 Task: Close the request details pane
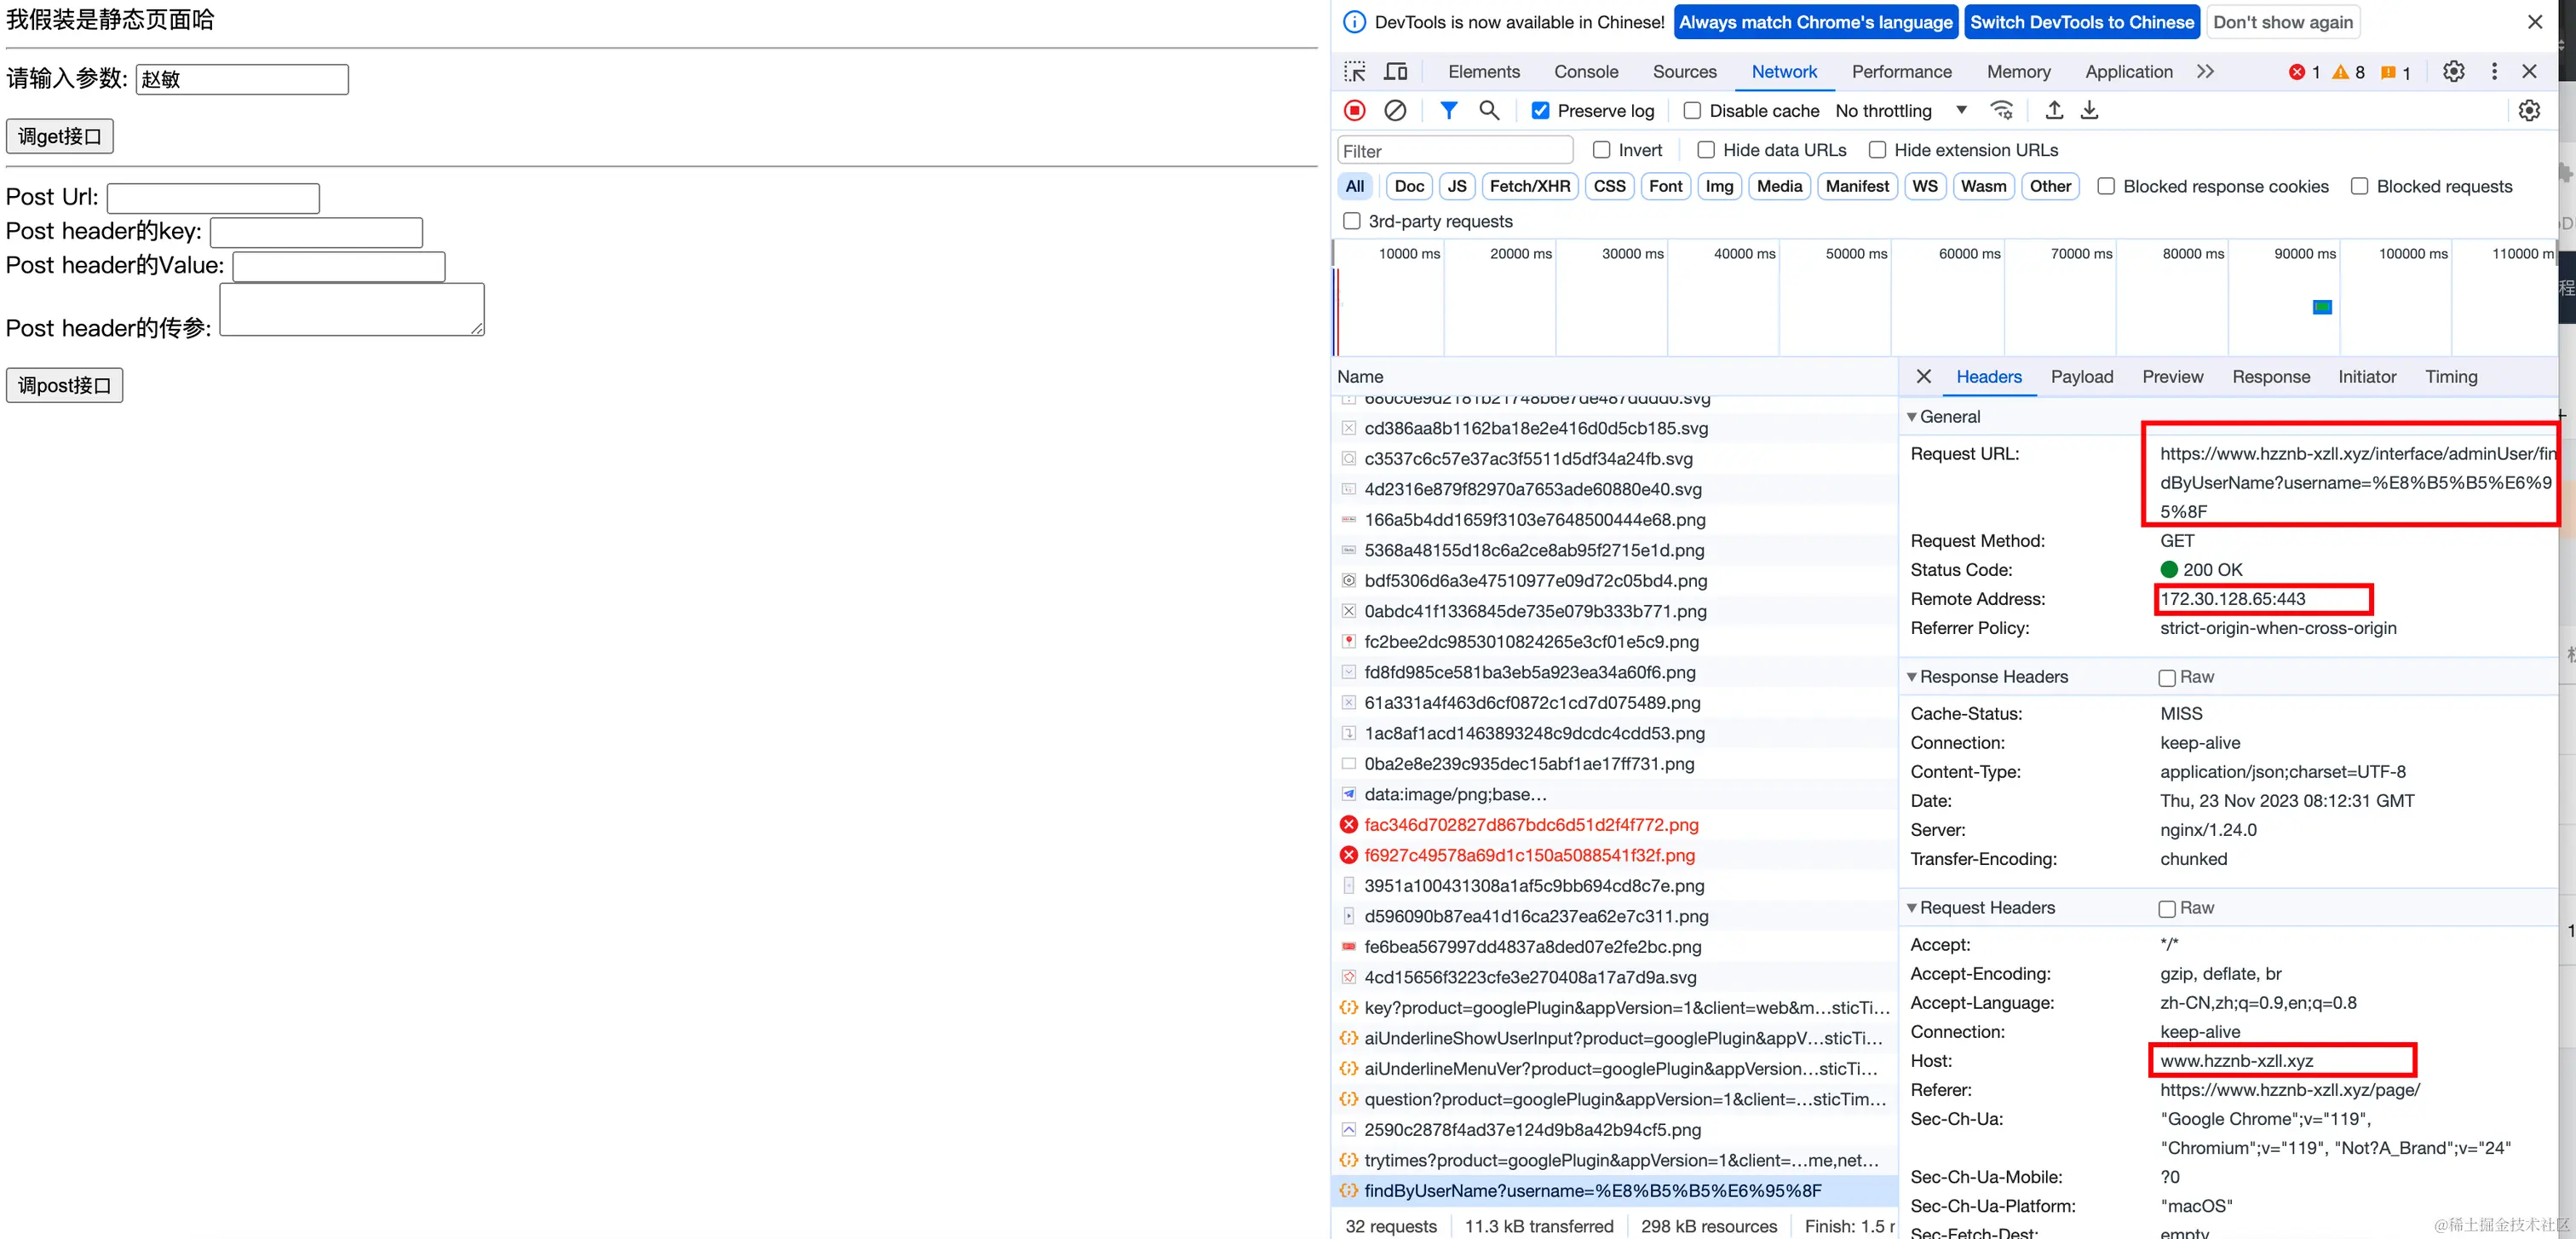click(x=1923, y=377)
